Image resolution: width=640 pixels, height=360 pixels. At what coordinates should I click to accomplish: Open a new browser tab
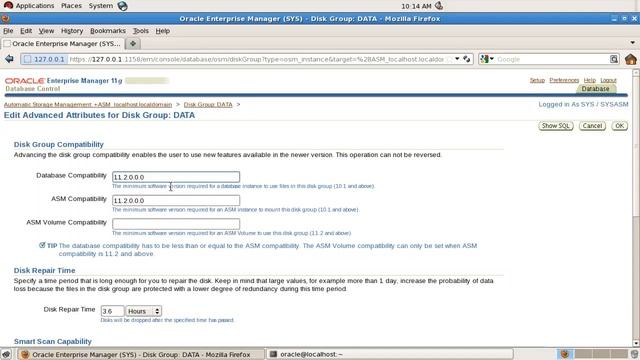[x=133, y=43]
